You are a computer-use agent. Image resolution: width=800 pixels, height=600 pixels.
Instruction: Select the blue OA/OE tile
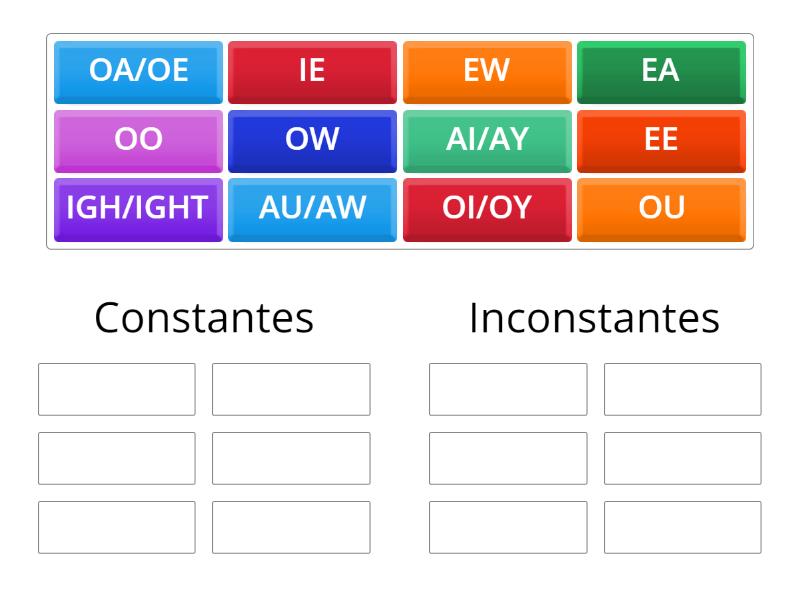click(x=138, y=72)
